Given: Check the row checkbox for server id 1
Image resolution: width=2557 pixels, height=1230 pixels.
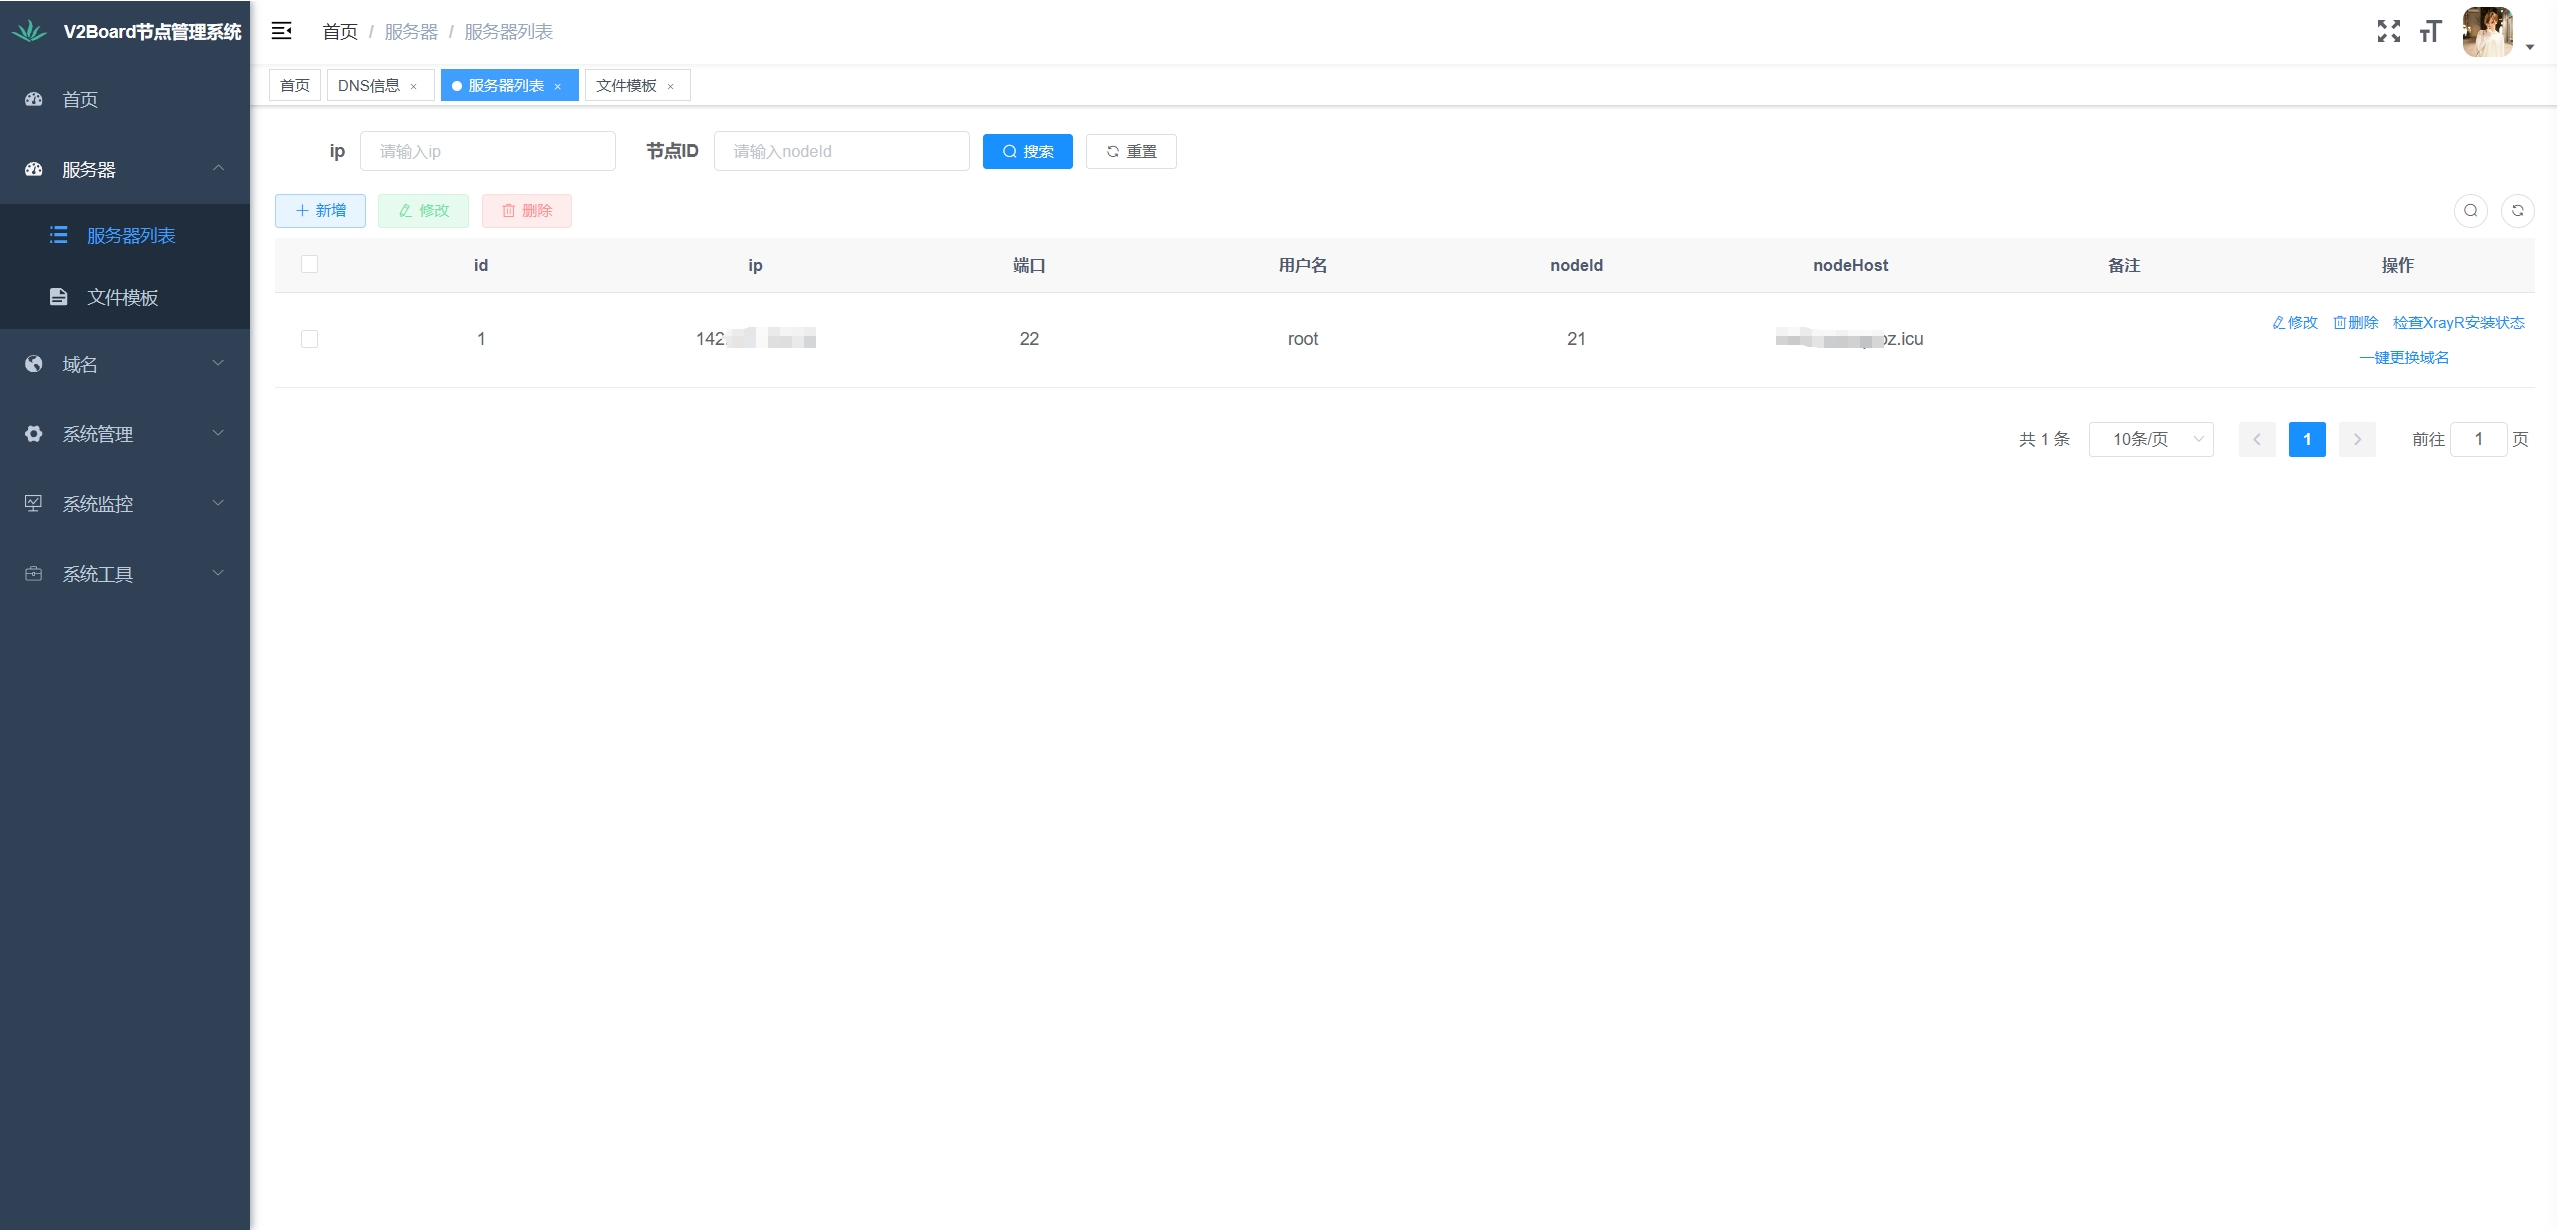Looking at the screenshot, I should pos(309,339).
